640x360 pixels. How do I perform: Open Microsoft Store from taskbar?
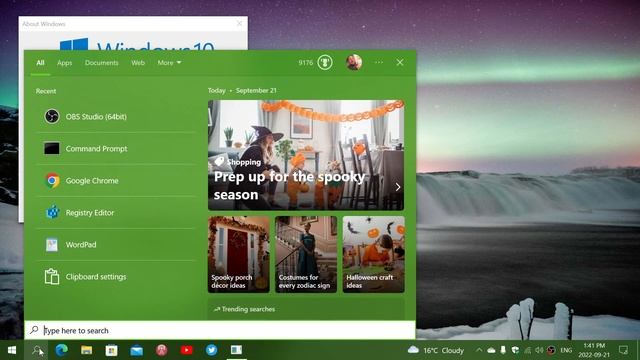pos(111,350)
